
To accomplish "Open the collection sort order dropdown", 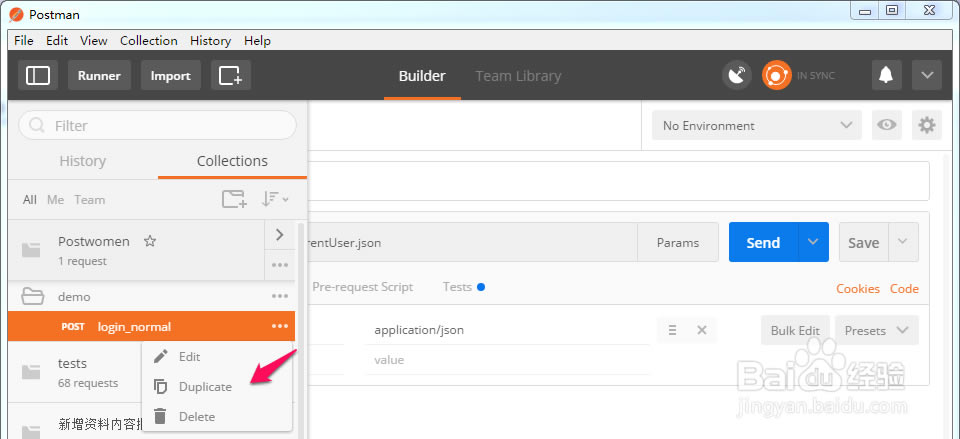I will [275, 199].
